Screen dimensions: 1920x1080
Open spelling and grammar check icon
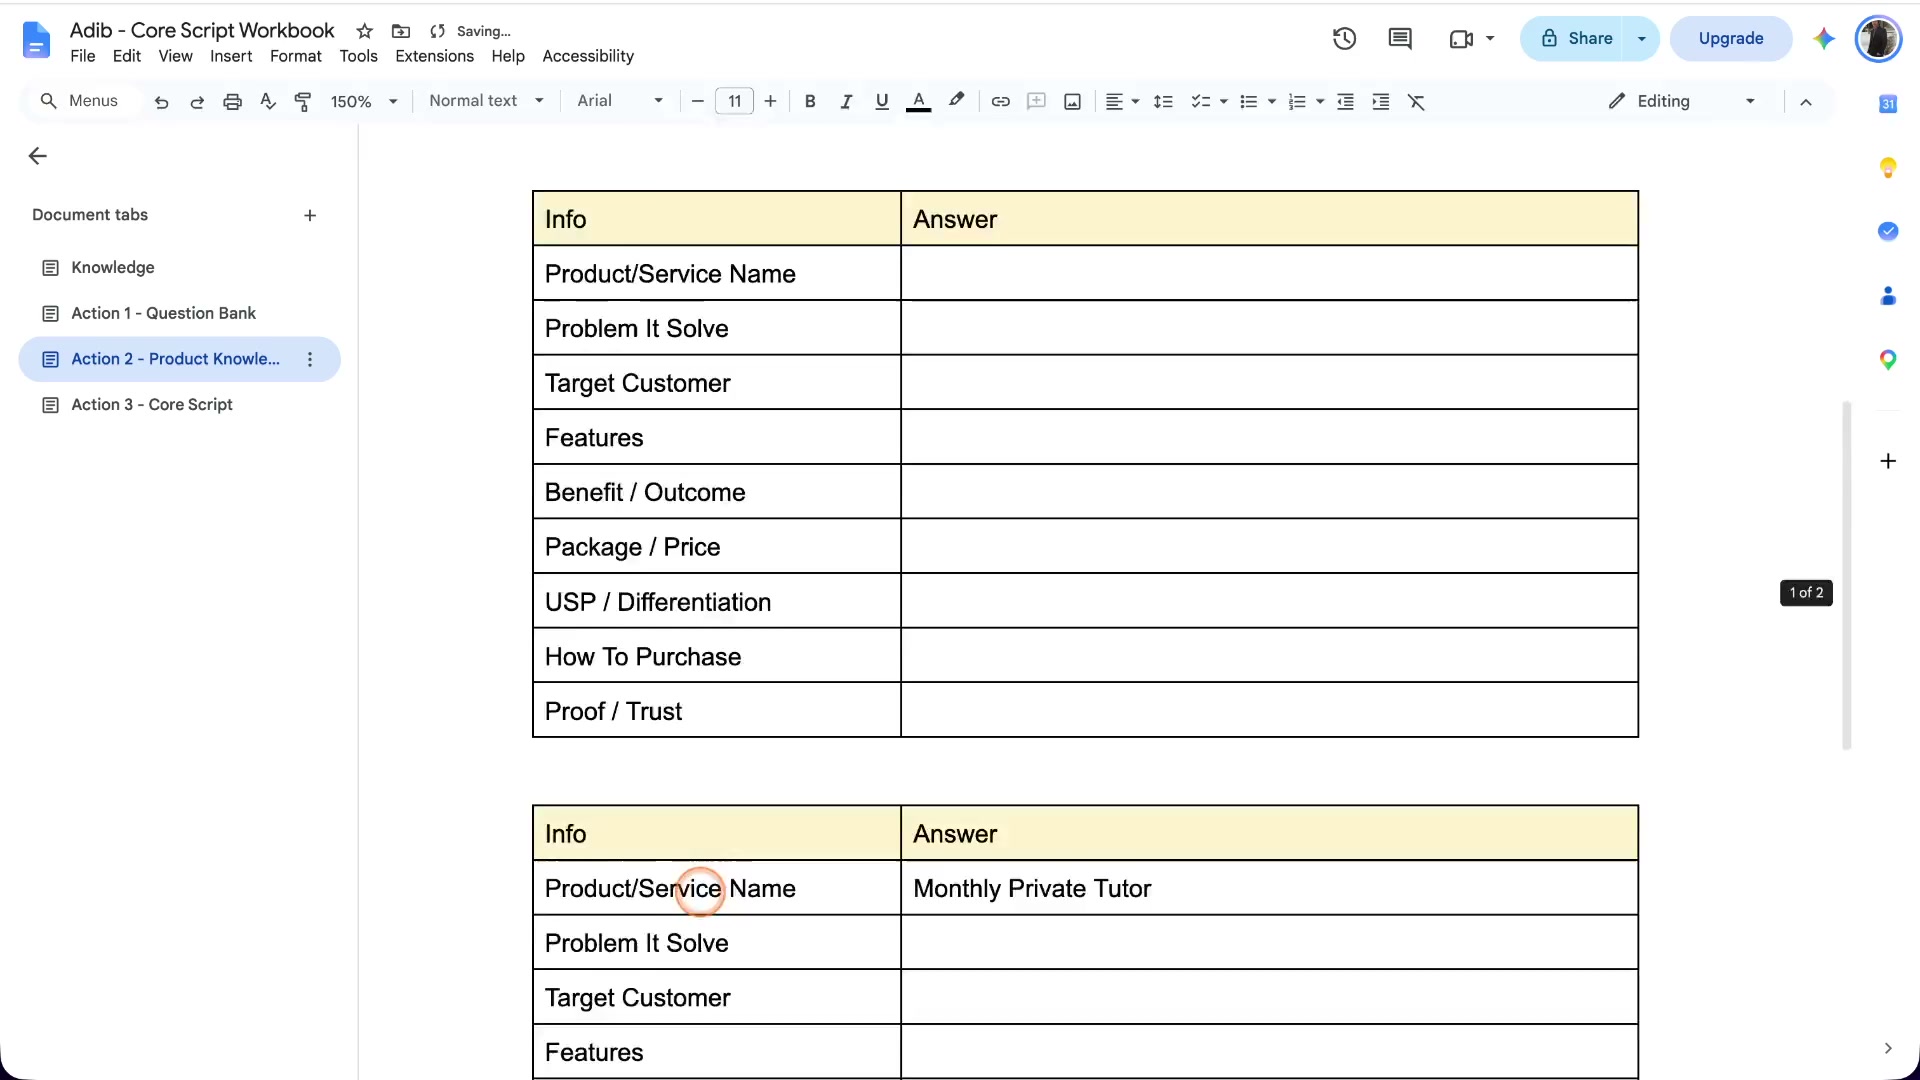[267, 101]
